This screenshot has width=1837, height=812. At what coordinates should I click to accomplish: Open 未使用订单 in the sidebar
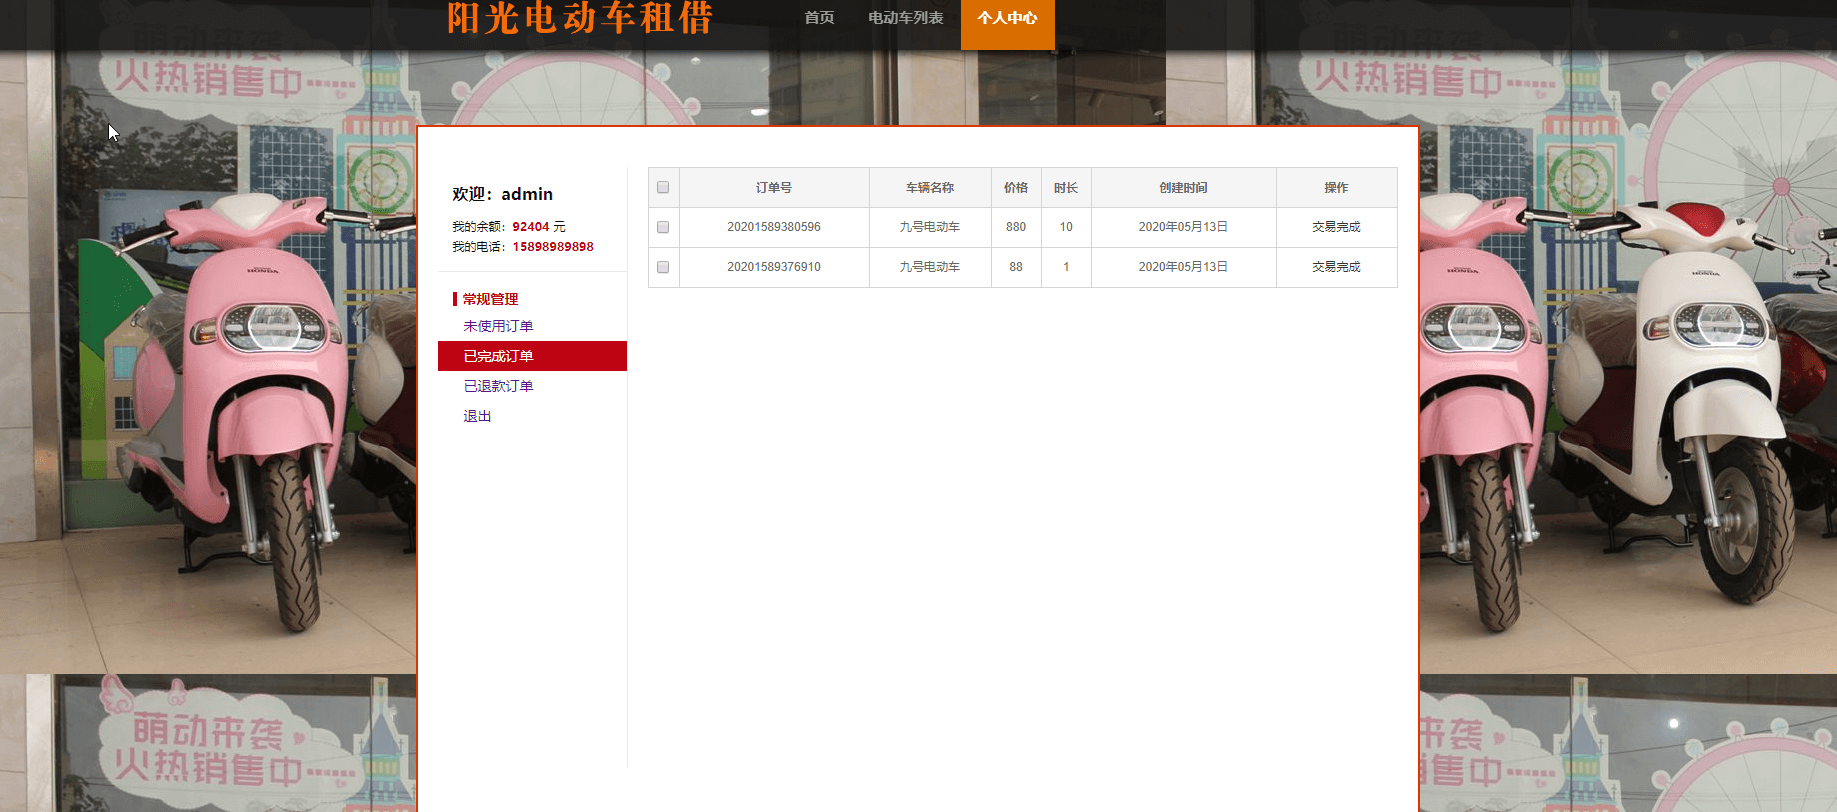coord(498,326)
